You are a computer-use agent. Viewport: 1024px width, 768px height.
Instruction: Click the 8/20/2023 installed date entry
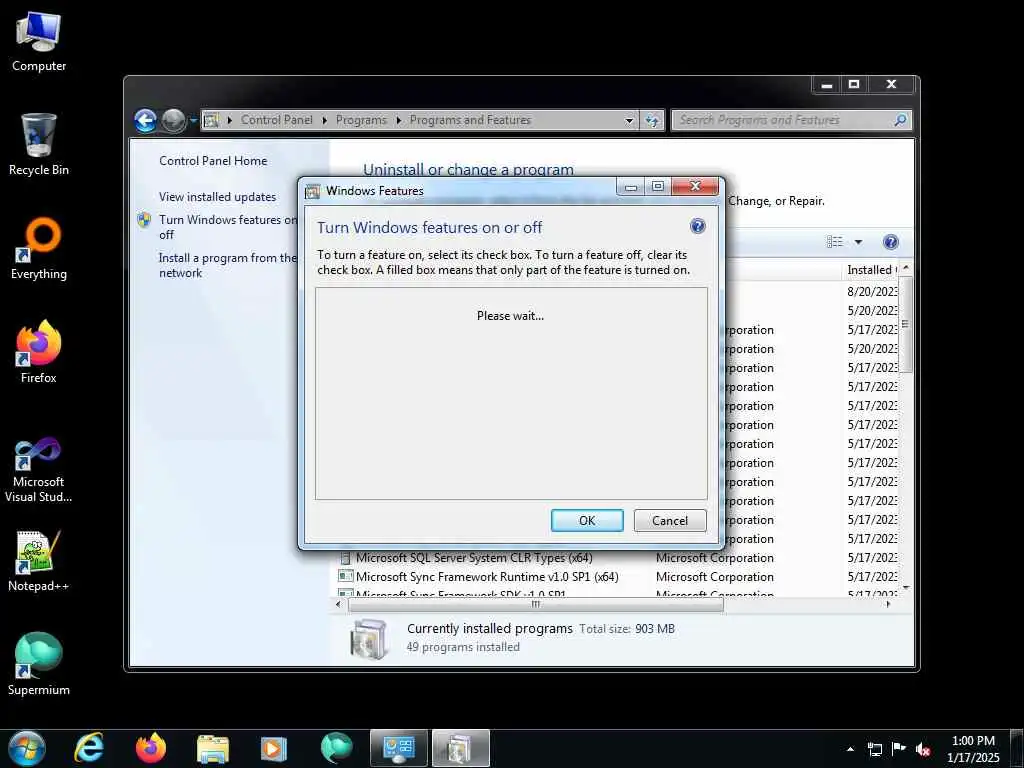pyautogui.click(x=872, y=292)
